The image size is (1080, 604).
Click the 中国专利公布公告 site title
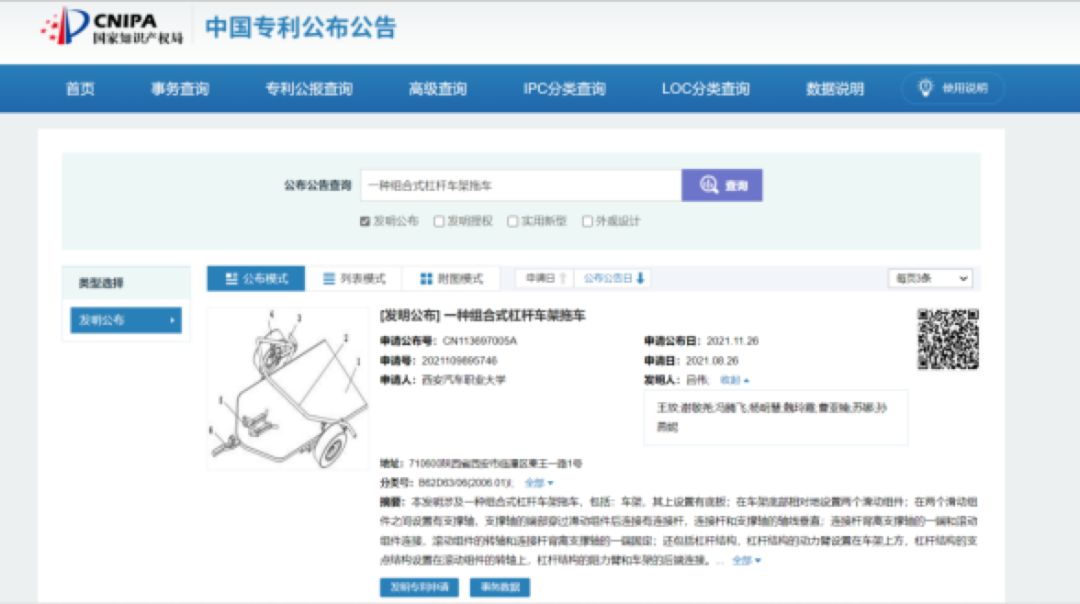click(300, 28)
